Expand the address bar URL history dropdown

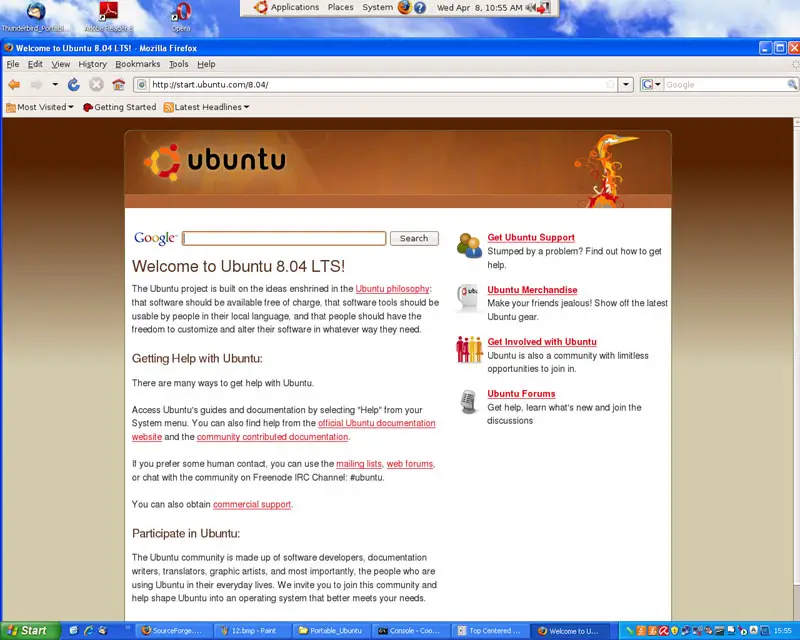click(626, 85)
